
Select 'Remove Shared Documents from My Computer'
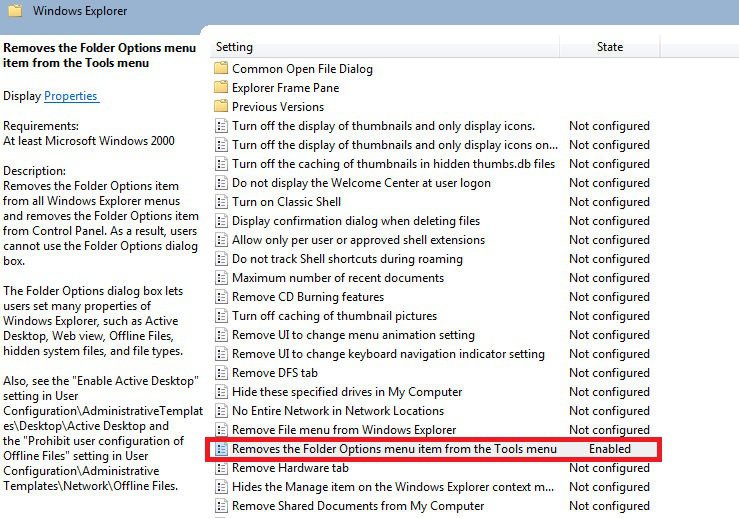click(358, 506)
